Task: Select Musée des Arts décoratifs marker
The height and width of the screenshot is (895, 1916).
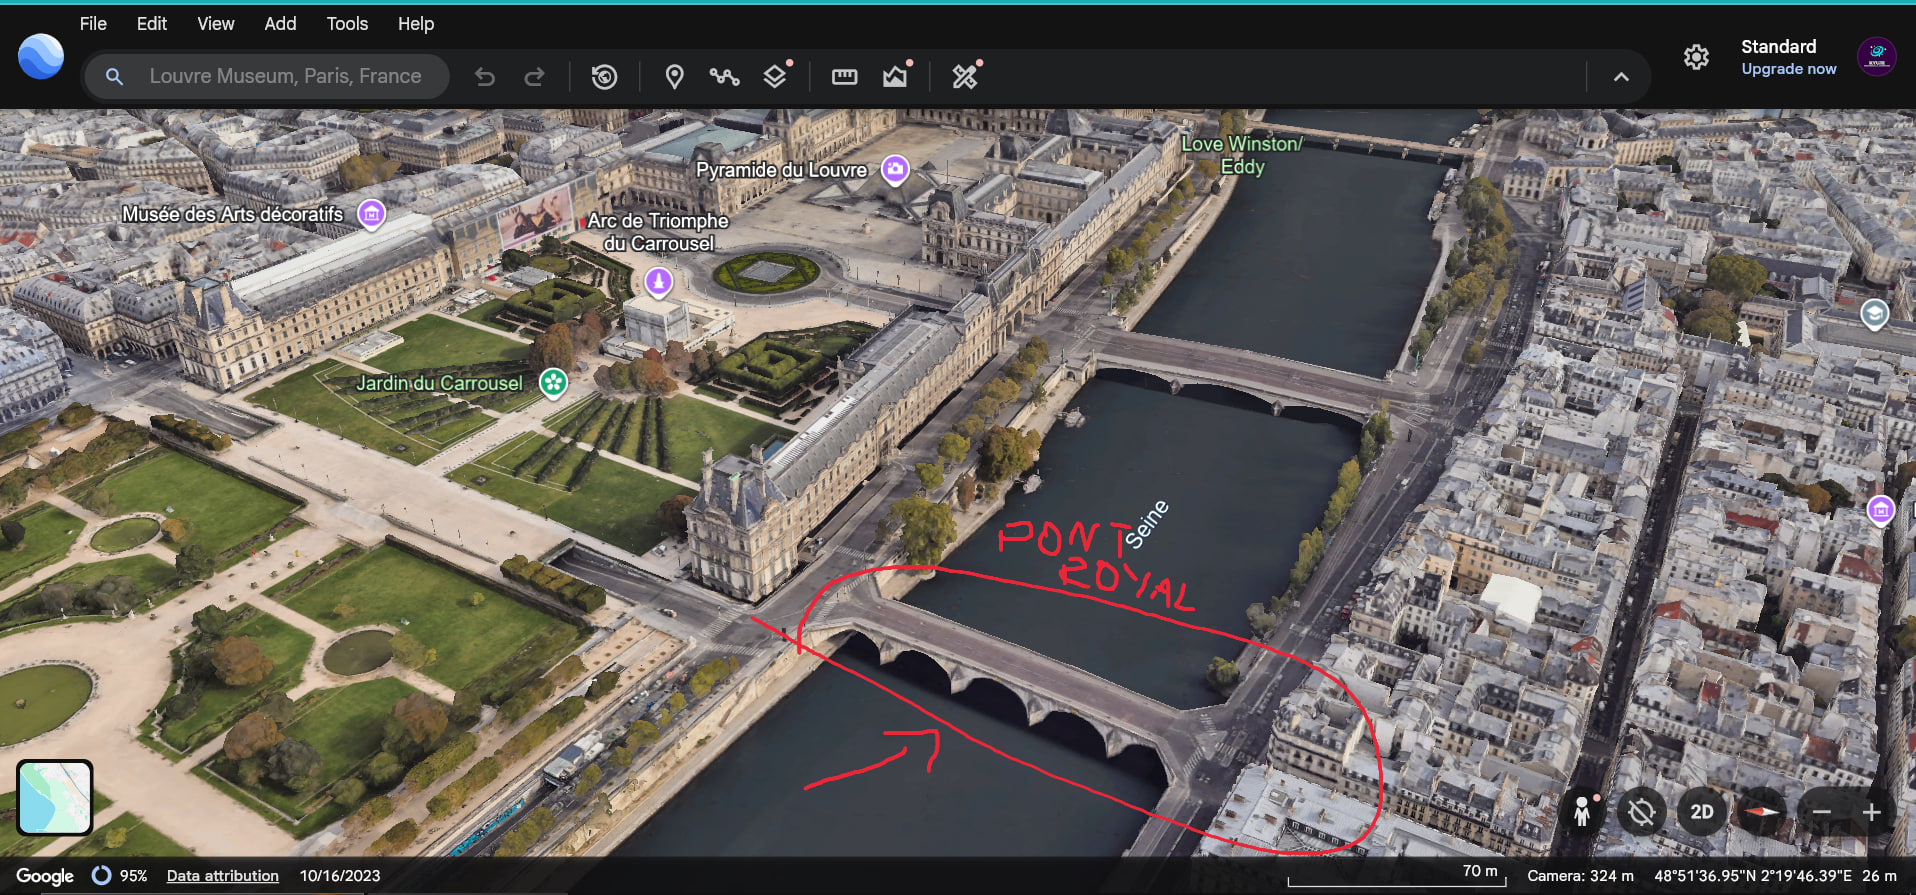Action: coord(372,213)
